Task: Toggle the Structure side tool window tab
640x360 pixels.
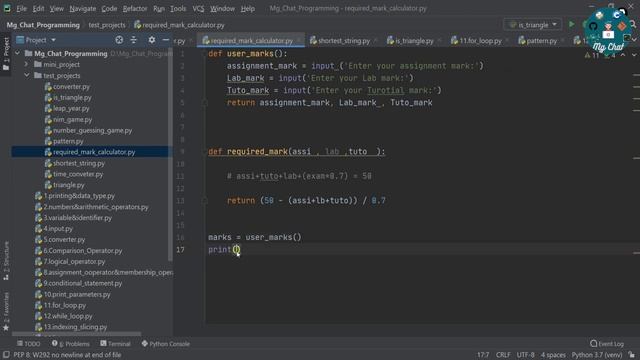Action: [6, 260]
